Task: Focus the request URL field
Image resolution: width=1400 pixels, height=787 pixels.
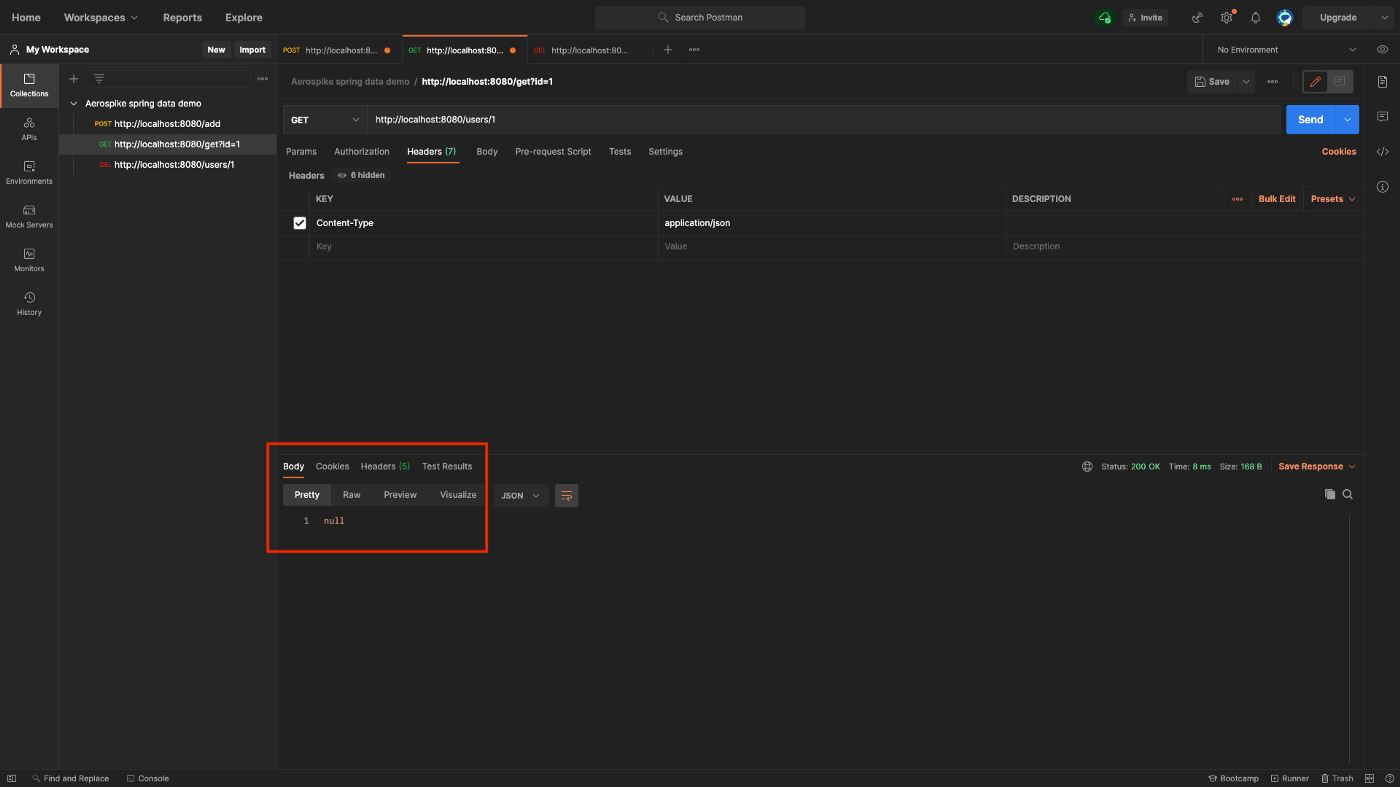Action: pos(824,119)
